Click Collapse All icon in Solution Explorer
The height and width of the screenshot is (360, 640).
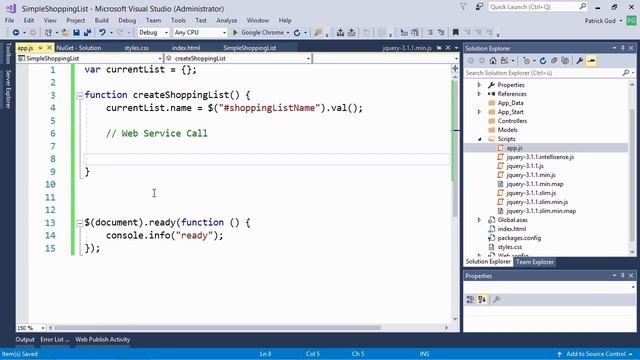click(554, 61)
